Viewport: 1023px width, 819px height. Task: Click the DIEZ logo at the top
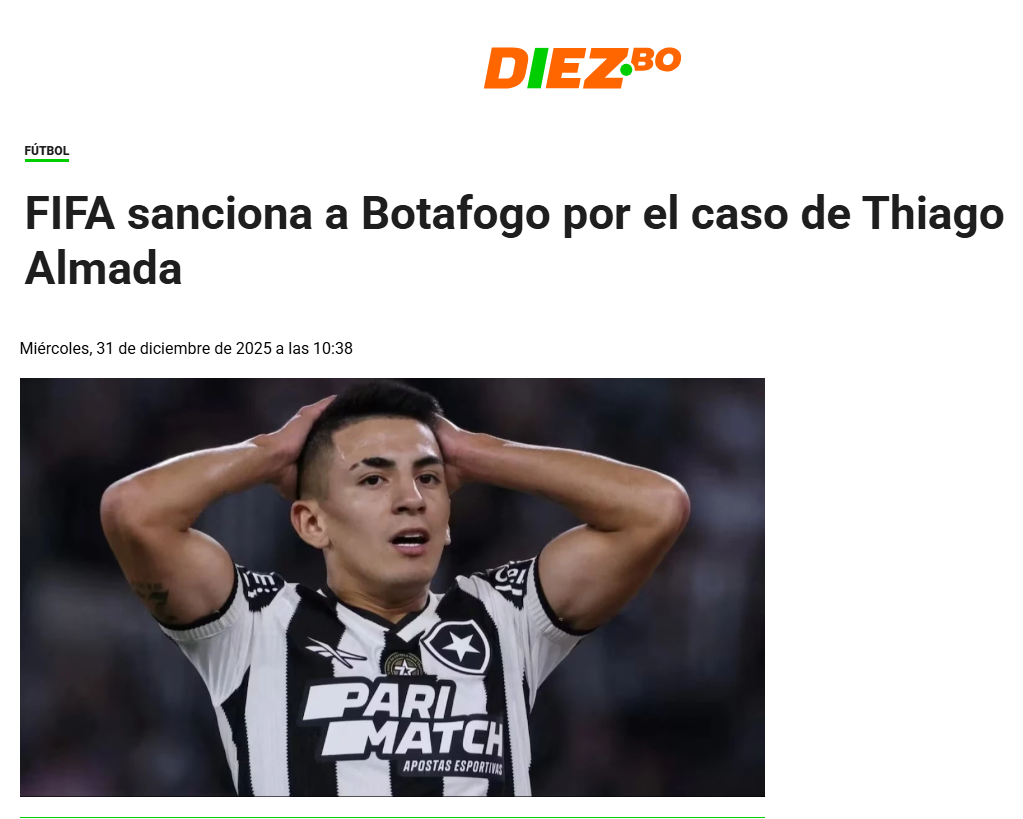(582, 67)
